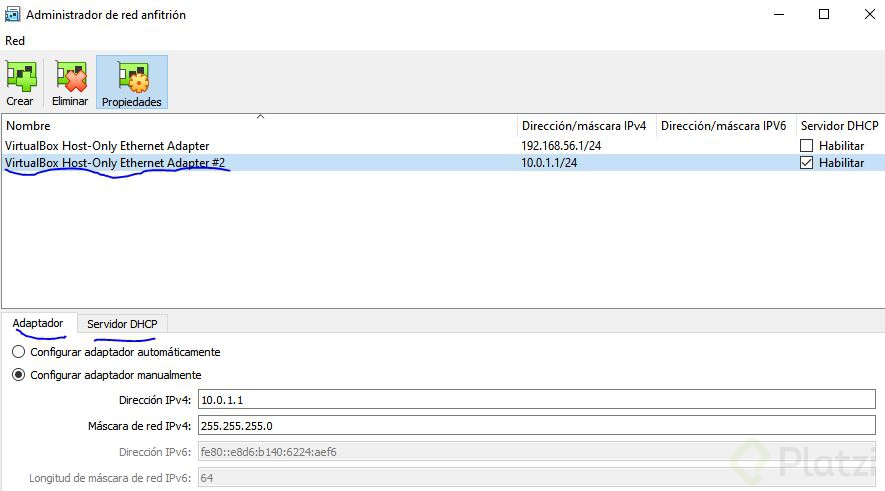885x491 pixels.
Task: Select VirtualBox Host-Only Ethernet Adapter row
Action: point(442,146)
